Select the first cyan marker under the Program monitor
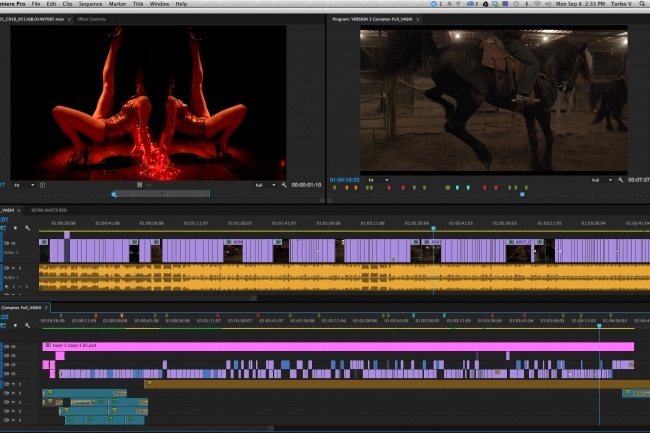650x433 pixels. (x=458, y=188)
